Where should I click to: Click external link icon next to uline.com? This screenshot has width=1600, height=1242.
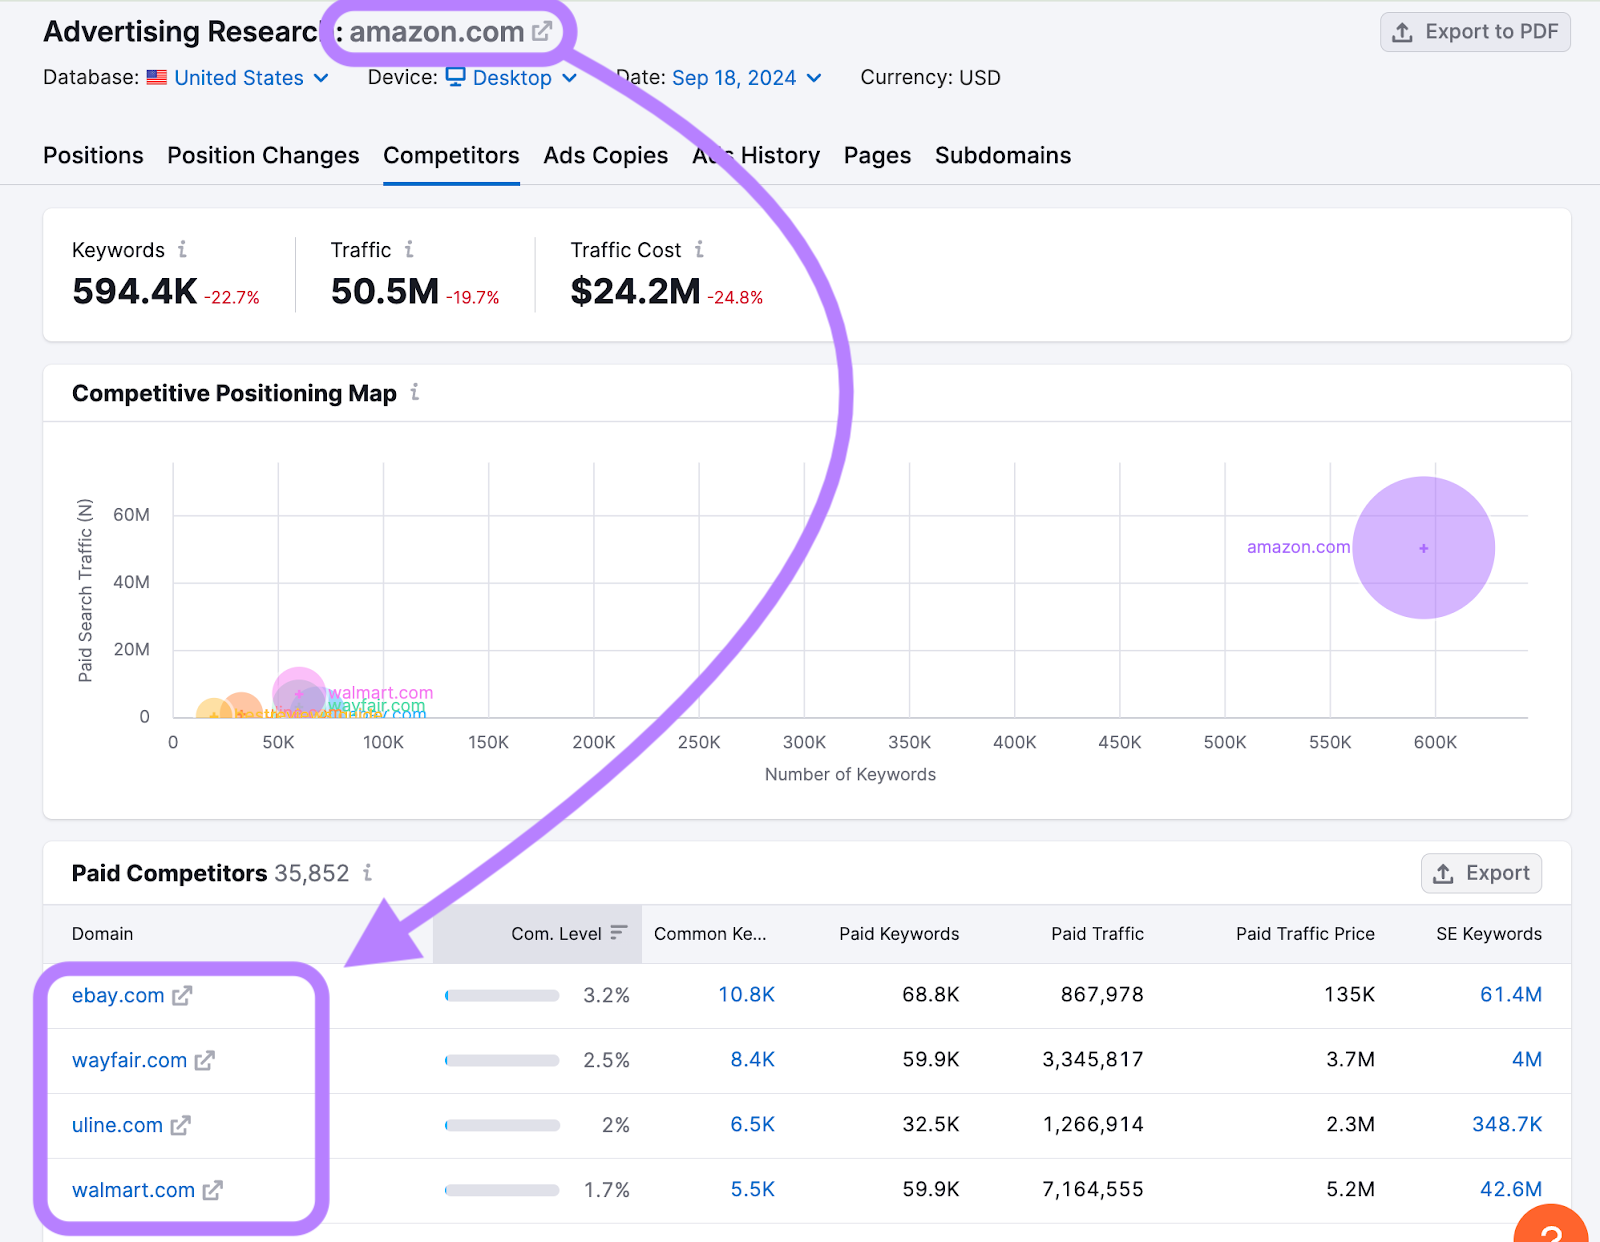(x=180, y=1125)
